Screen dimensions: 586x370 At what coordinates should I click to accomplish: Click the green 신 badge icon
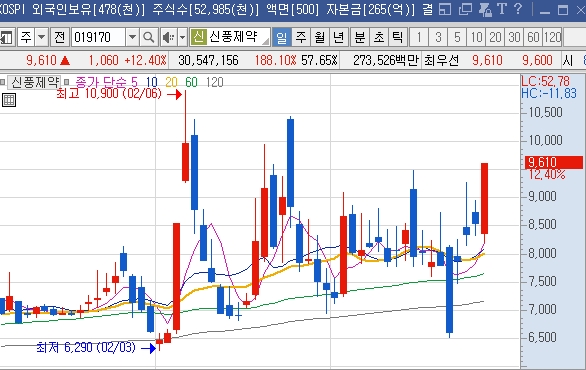[198, 37]
